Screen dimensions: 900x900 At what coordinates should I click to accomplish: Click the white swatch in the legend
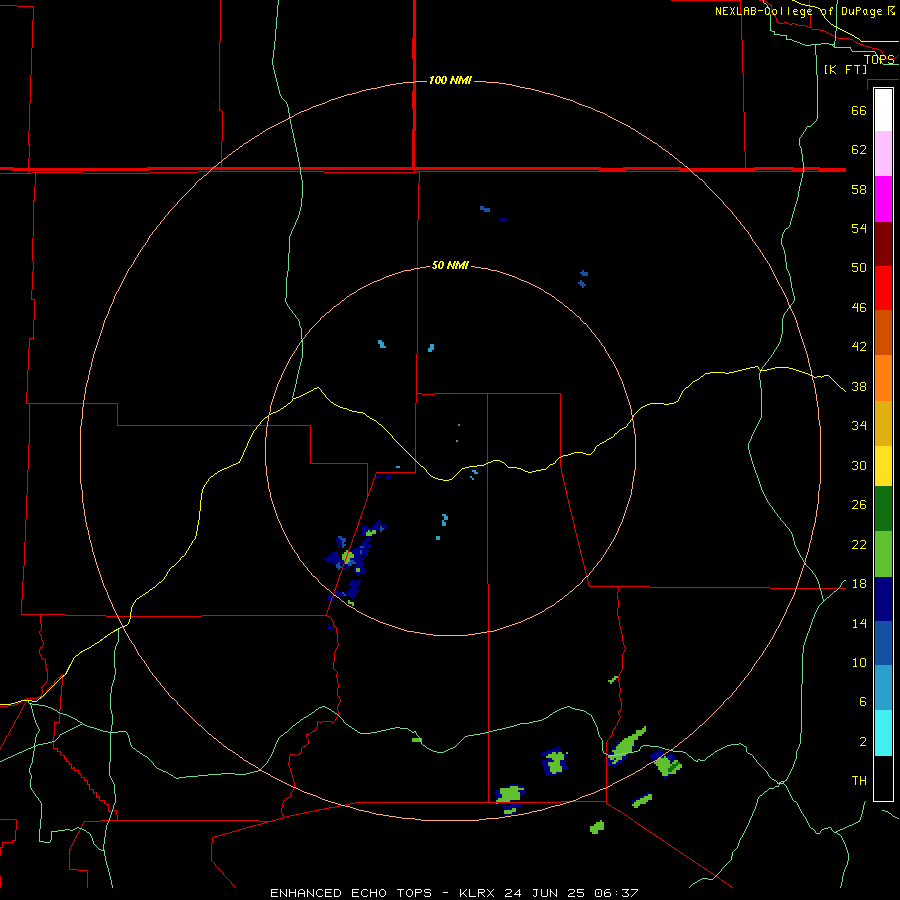(x=883, y=110)
